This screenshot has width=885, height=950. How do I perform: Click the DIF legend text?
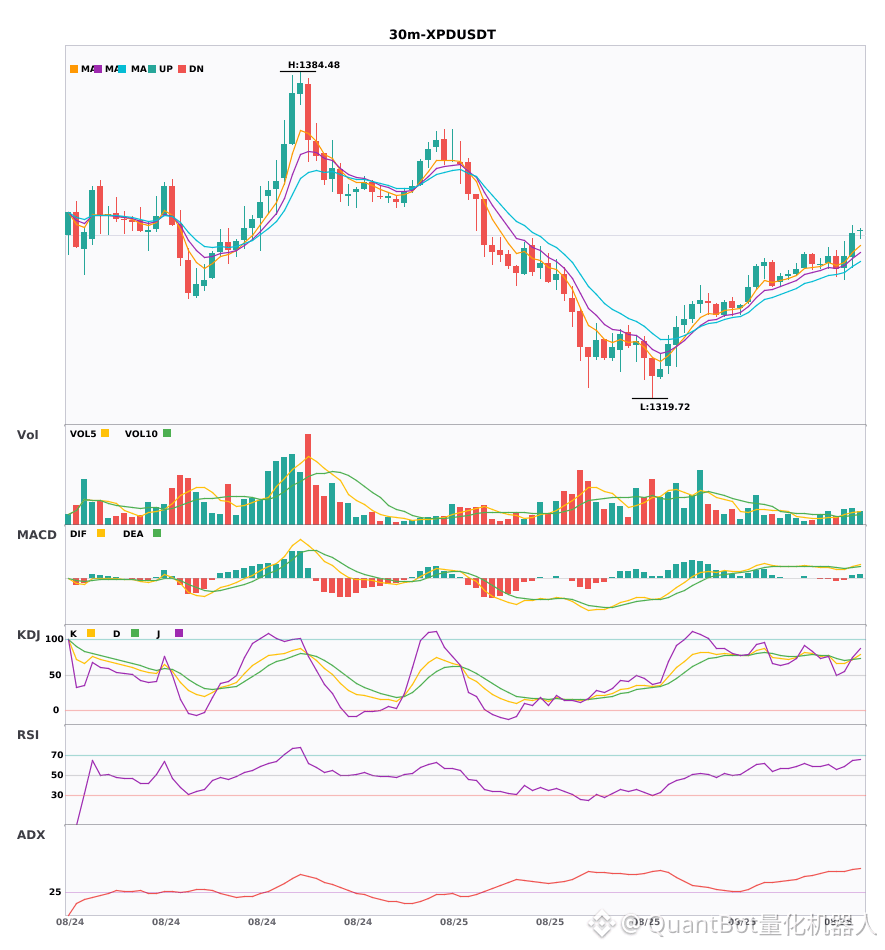point(78,534)
